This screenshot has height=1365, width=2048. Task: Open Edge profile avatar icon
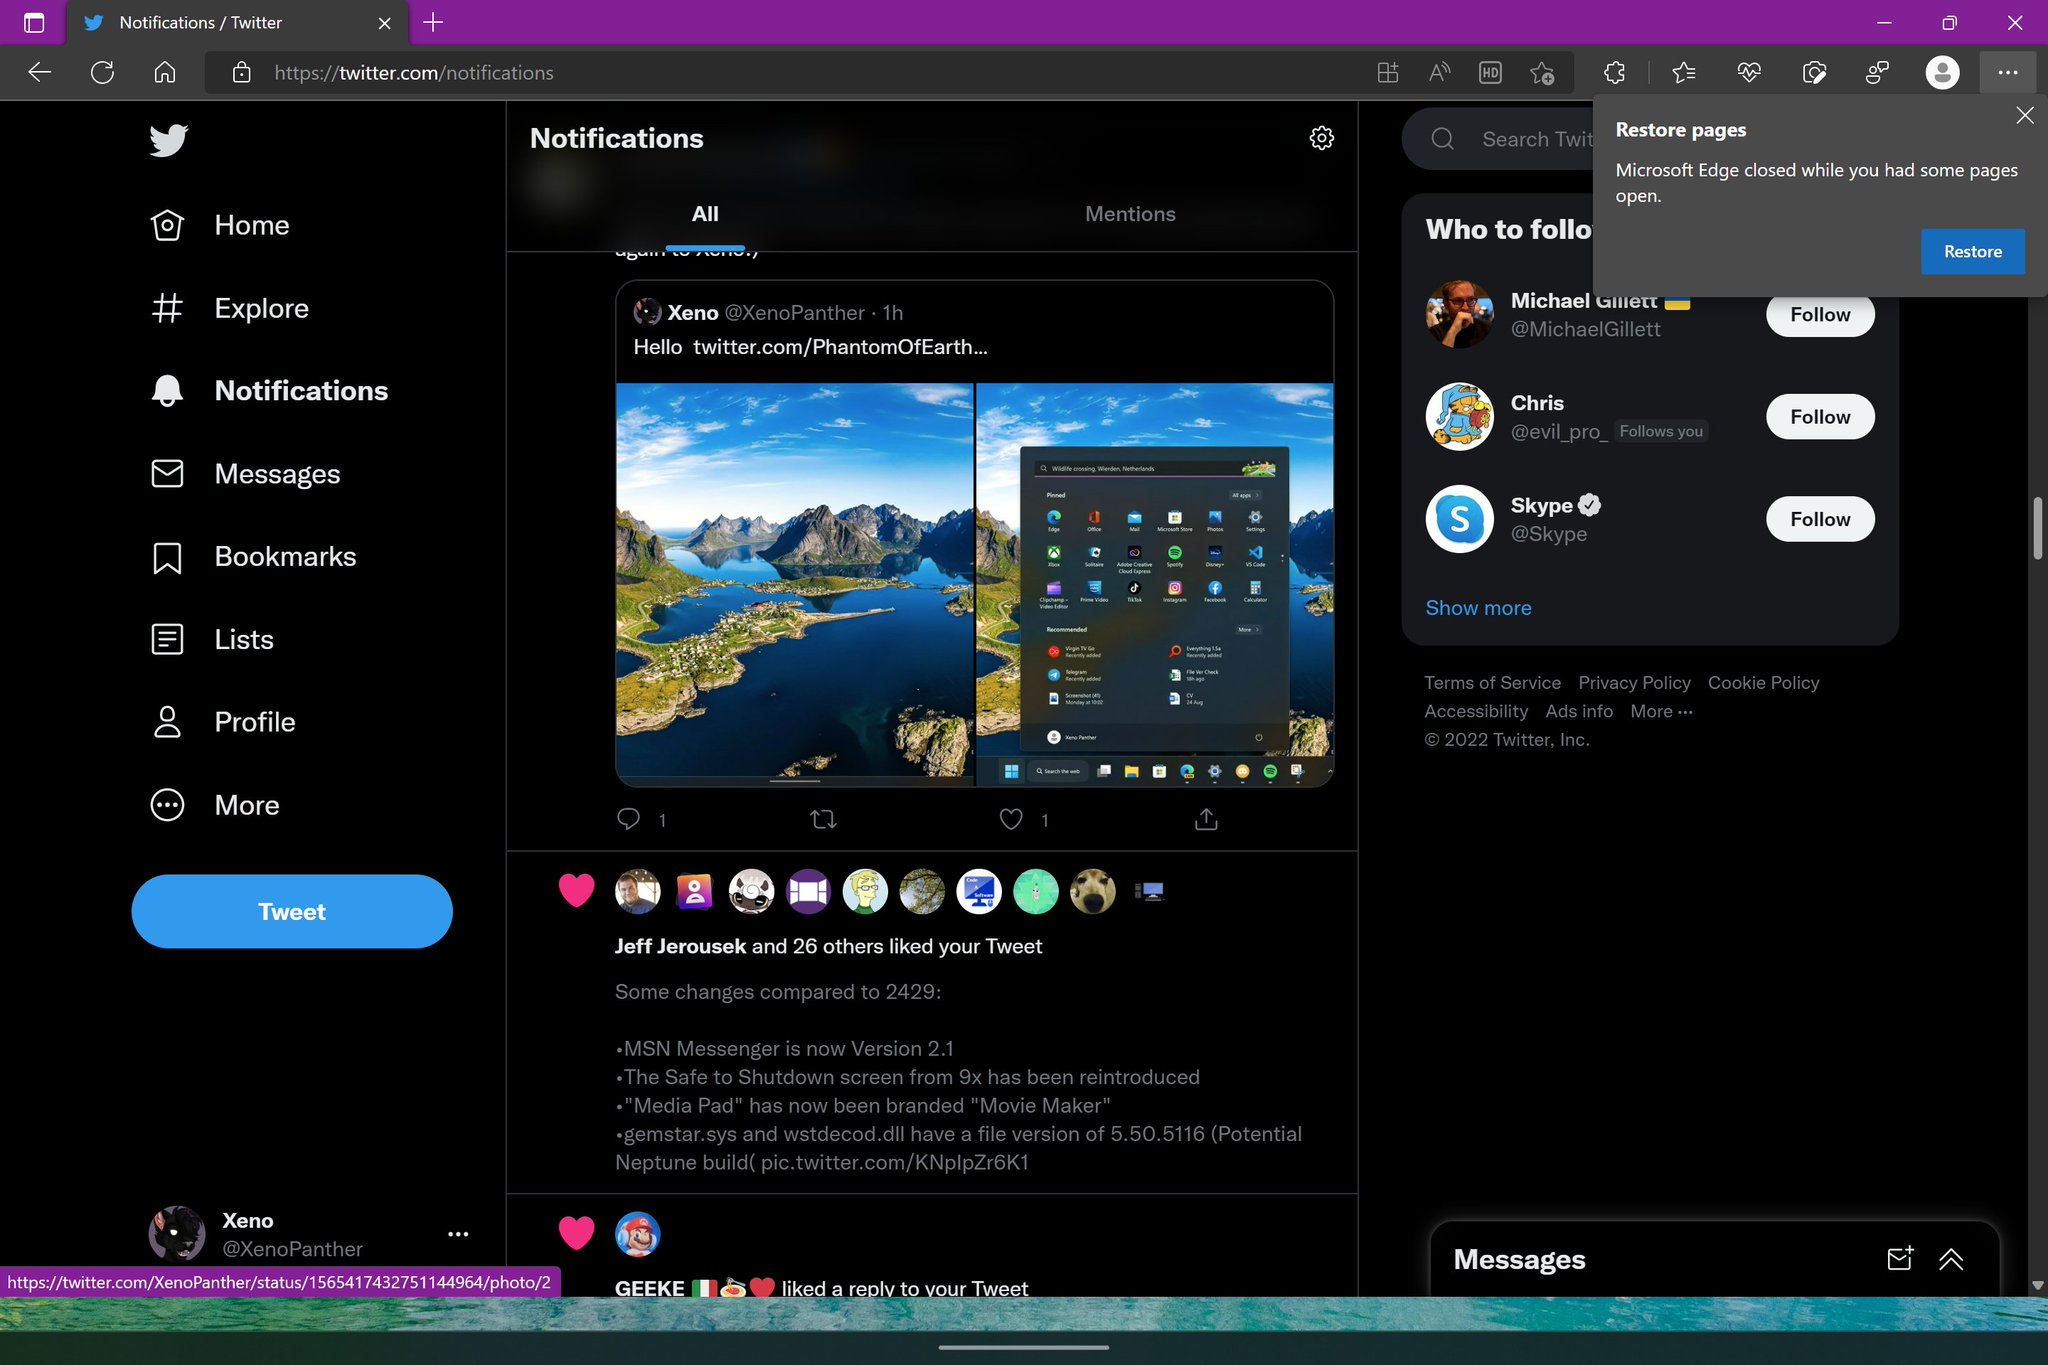tap(1942, 73)
